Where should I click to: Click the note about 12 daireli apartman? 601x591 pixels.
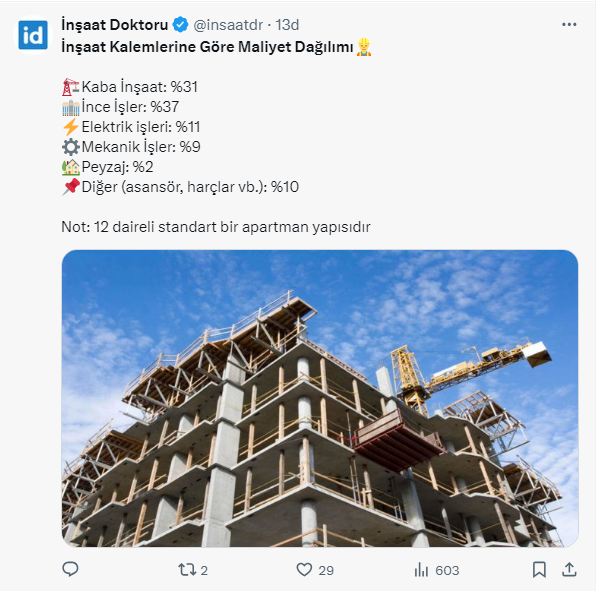[x=216, y=227]
